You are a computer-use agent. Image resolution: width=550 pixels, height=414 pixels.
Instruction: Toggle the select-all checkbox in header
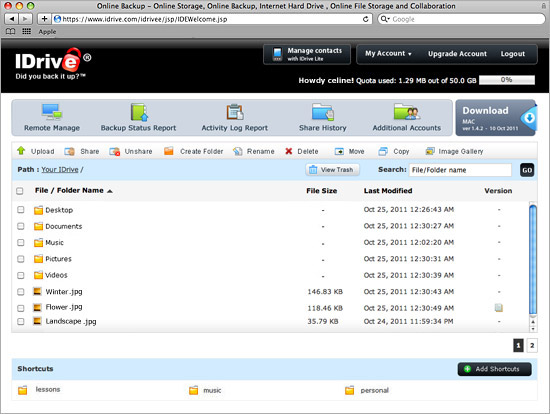pos(20,191)
